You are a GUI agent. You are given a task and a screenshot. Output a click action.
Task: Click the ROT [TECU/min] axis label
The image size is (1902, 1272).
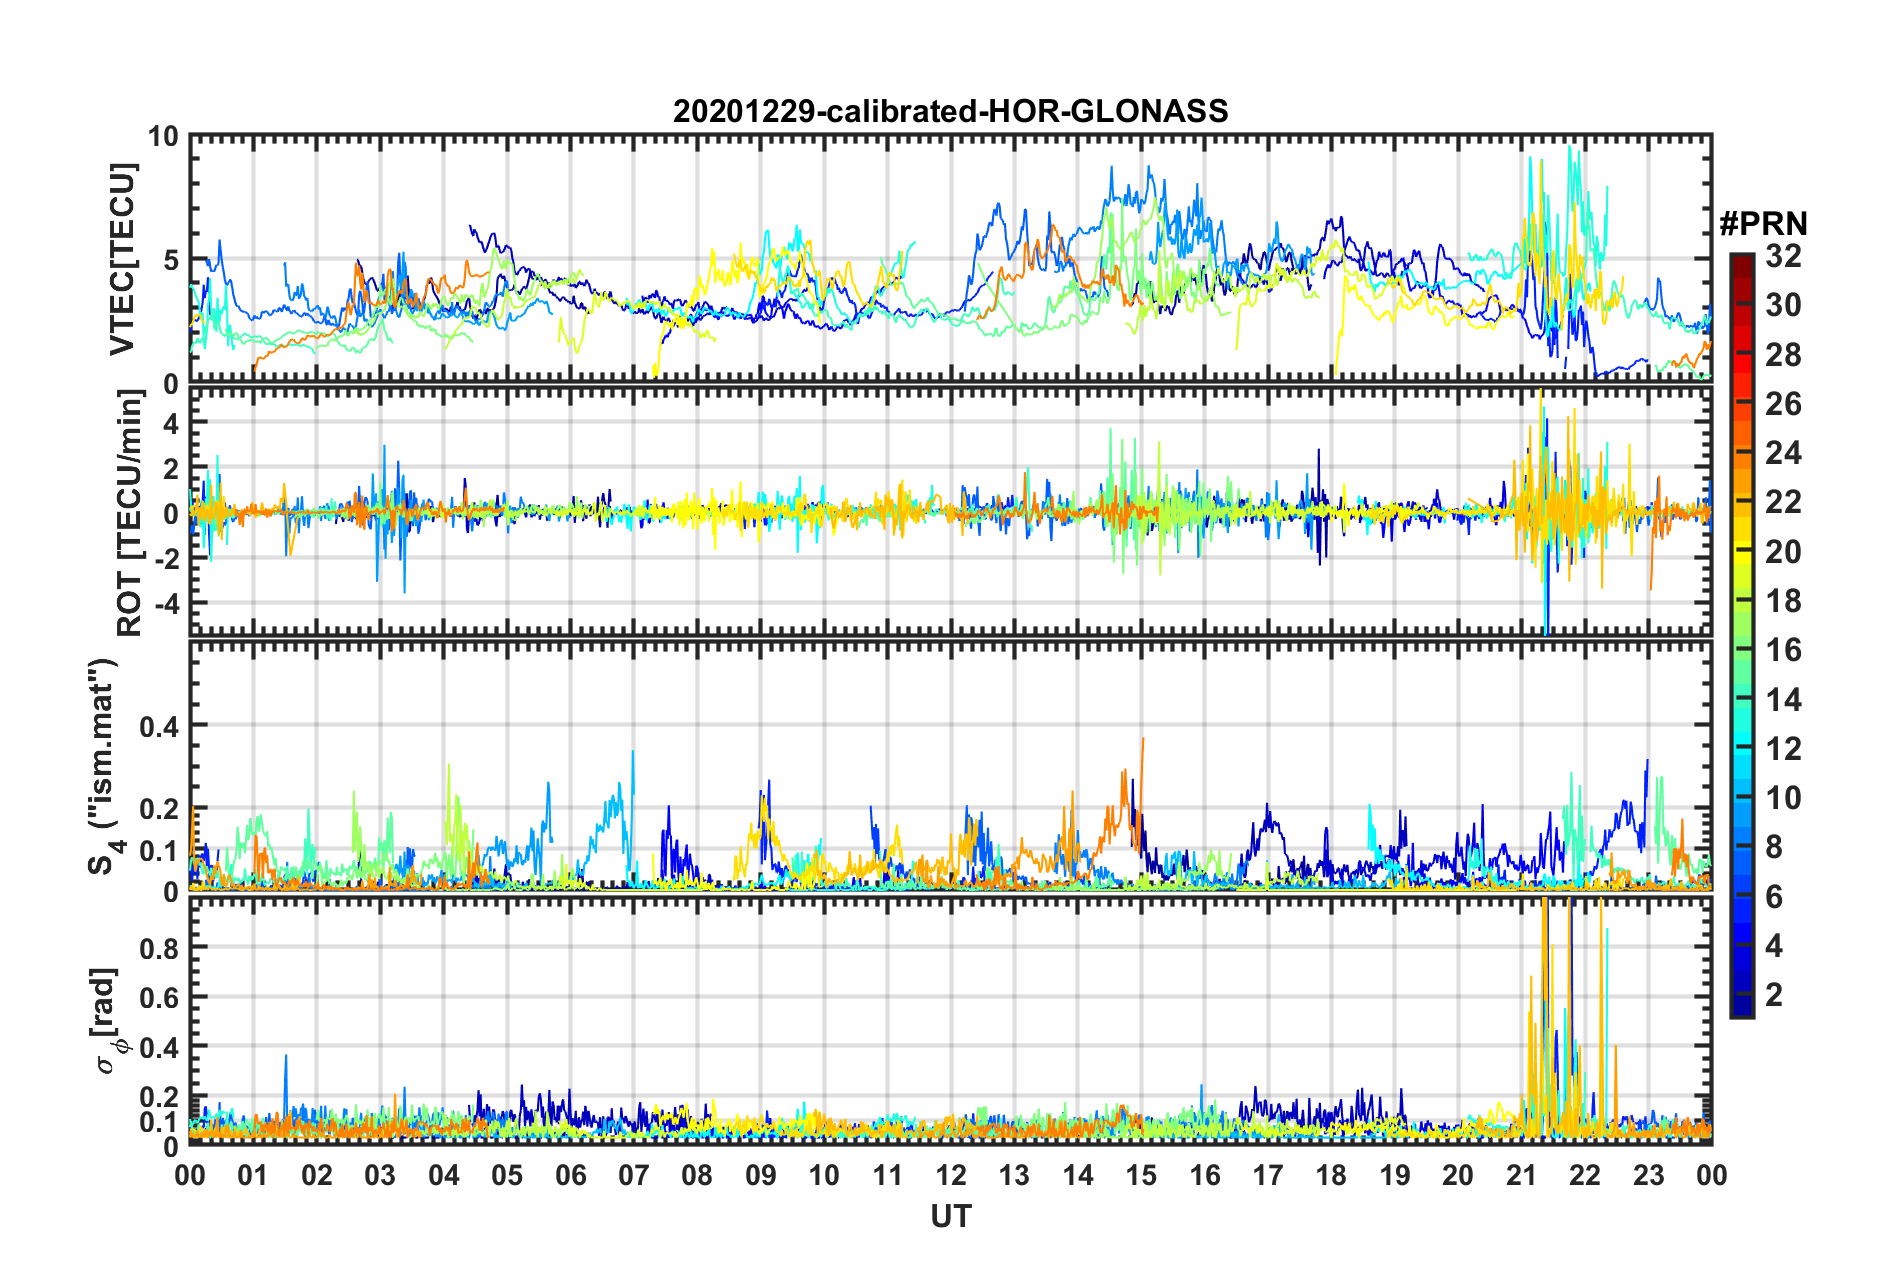tap(130, 513)
